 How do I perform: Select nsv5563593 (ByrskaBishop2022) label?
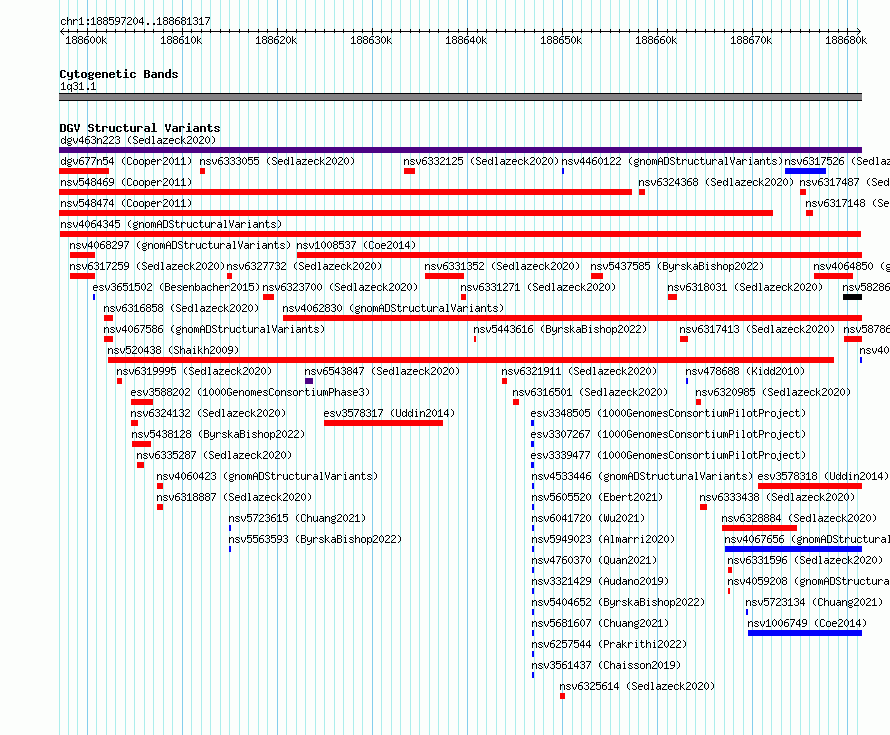(315, 539)
